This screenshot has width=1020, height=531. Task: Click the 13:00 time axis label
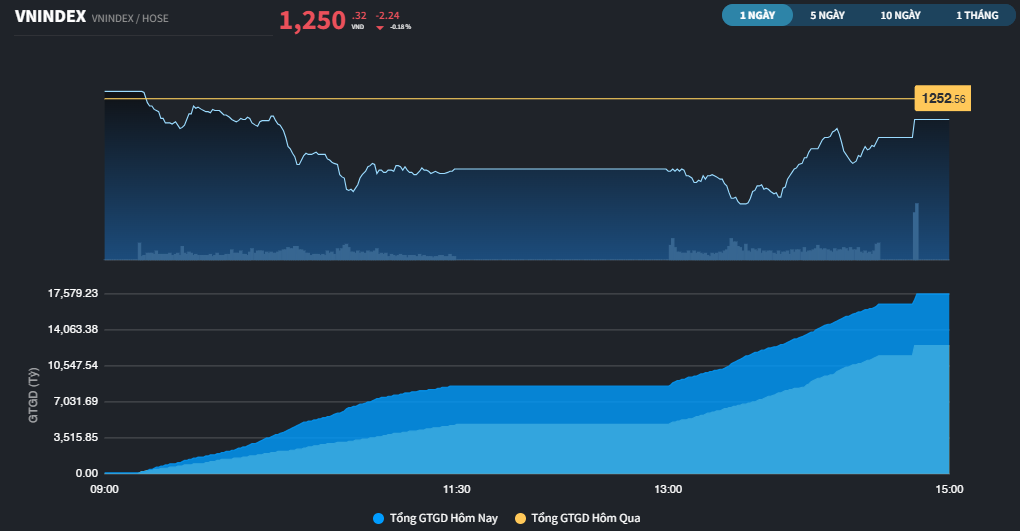[668, 489]
